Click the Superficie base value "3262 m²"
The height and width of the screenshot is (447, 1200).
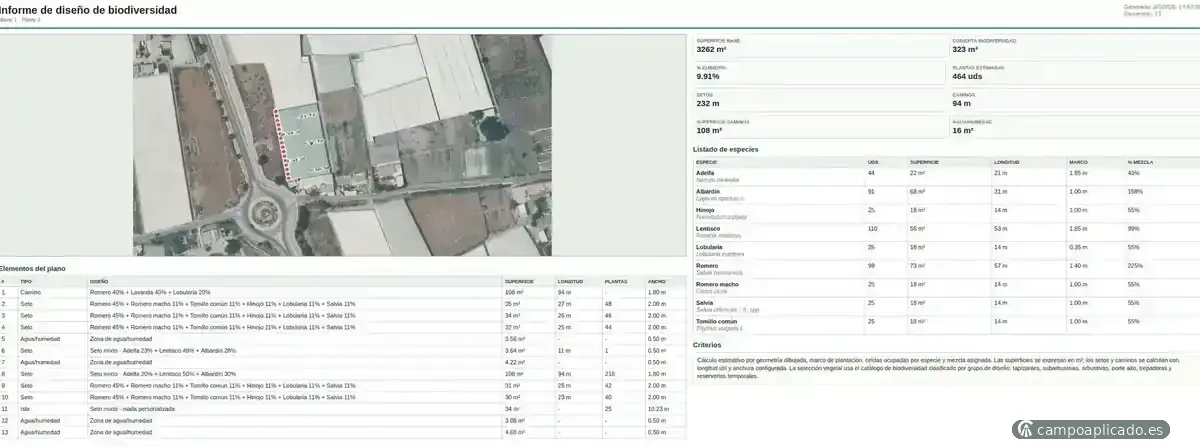[x=712, y=49]
